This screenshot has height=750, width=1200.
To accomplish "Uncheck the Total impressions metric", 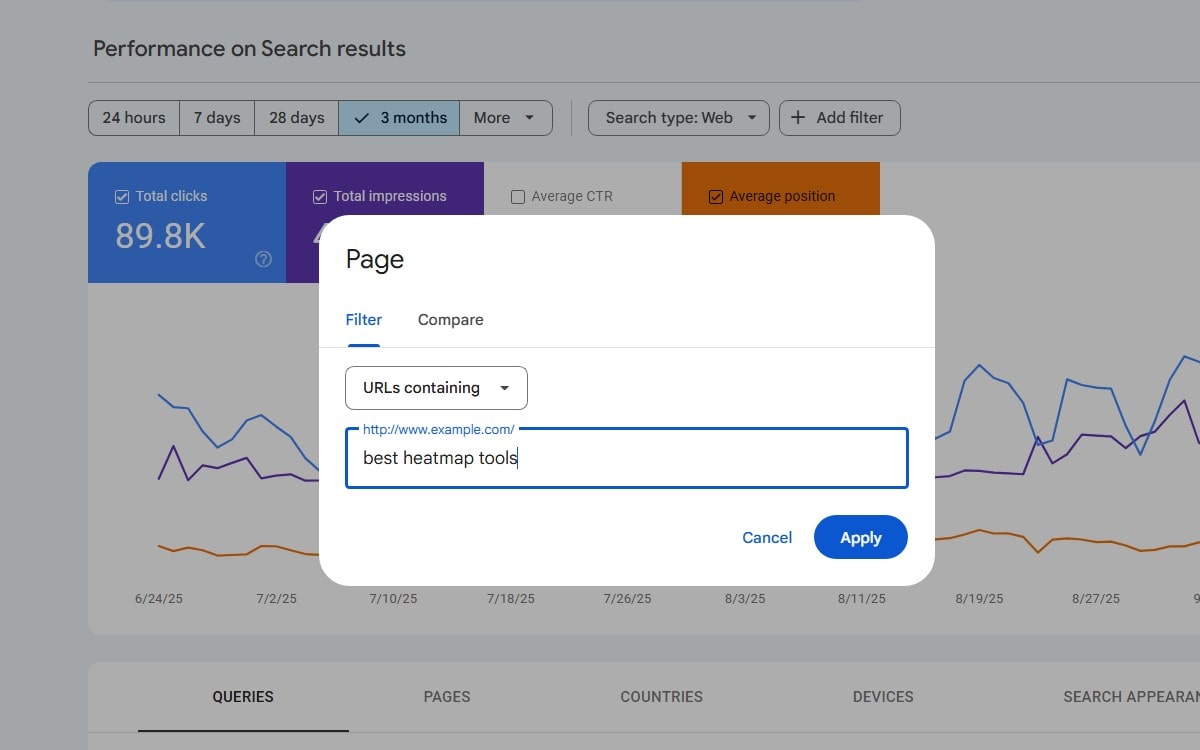I will point(321,196).
